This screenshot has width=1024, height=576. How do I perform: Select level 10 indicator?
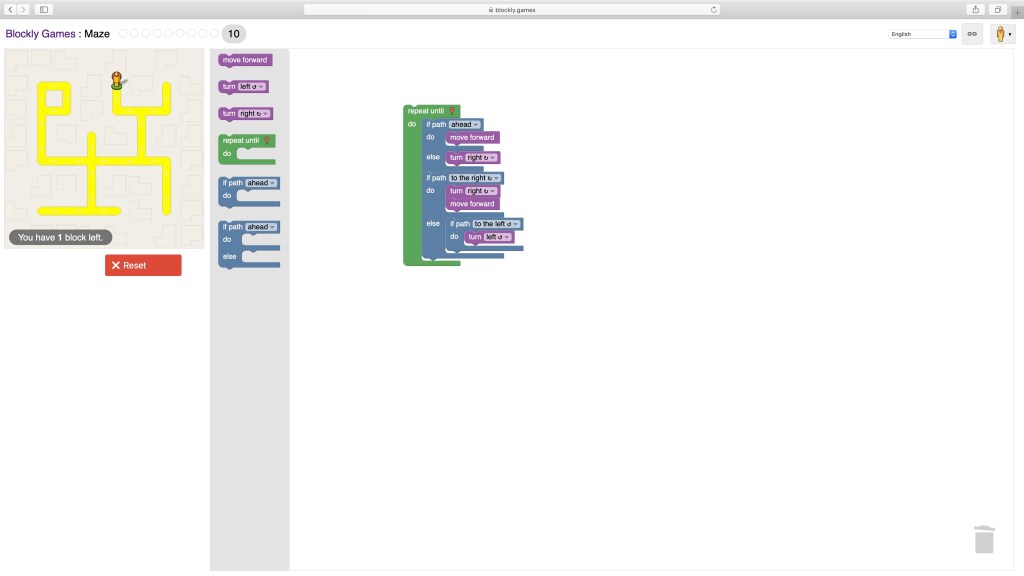[x=234, y=34]
